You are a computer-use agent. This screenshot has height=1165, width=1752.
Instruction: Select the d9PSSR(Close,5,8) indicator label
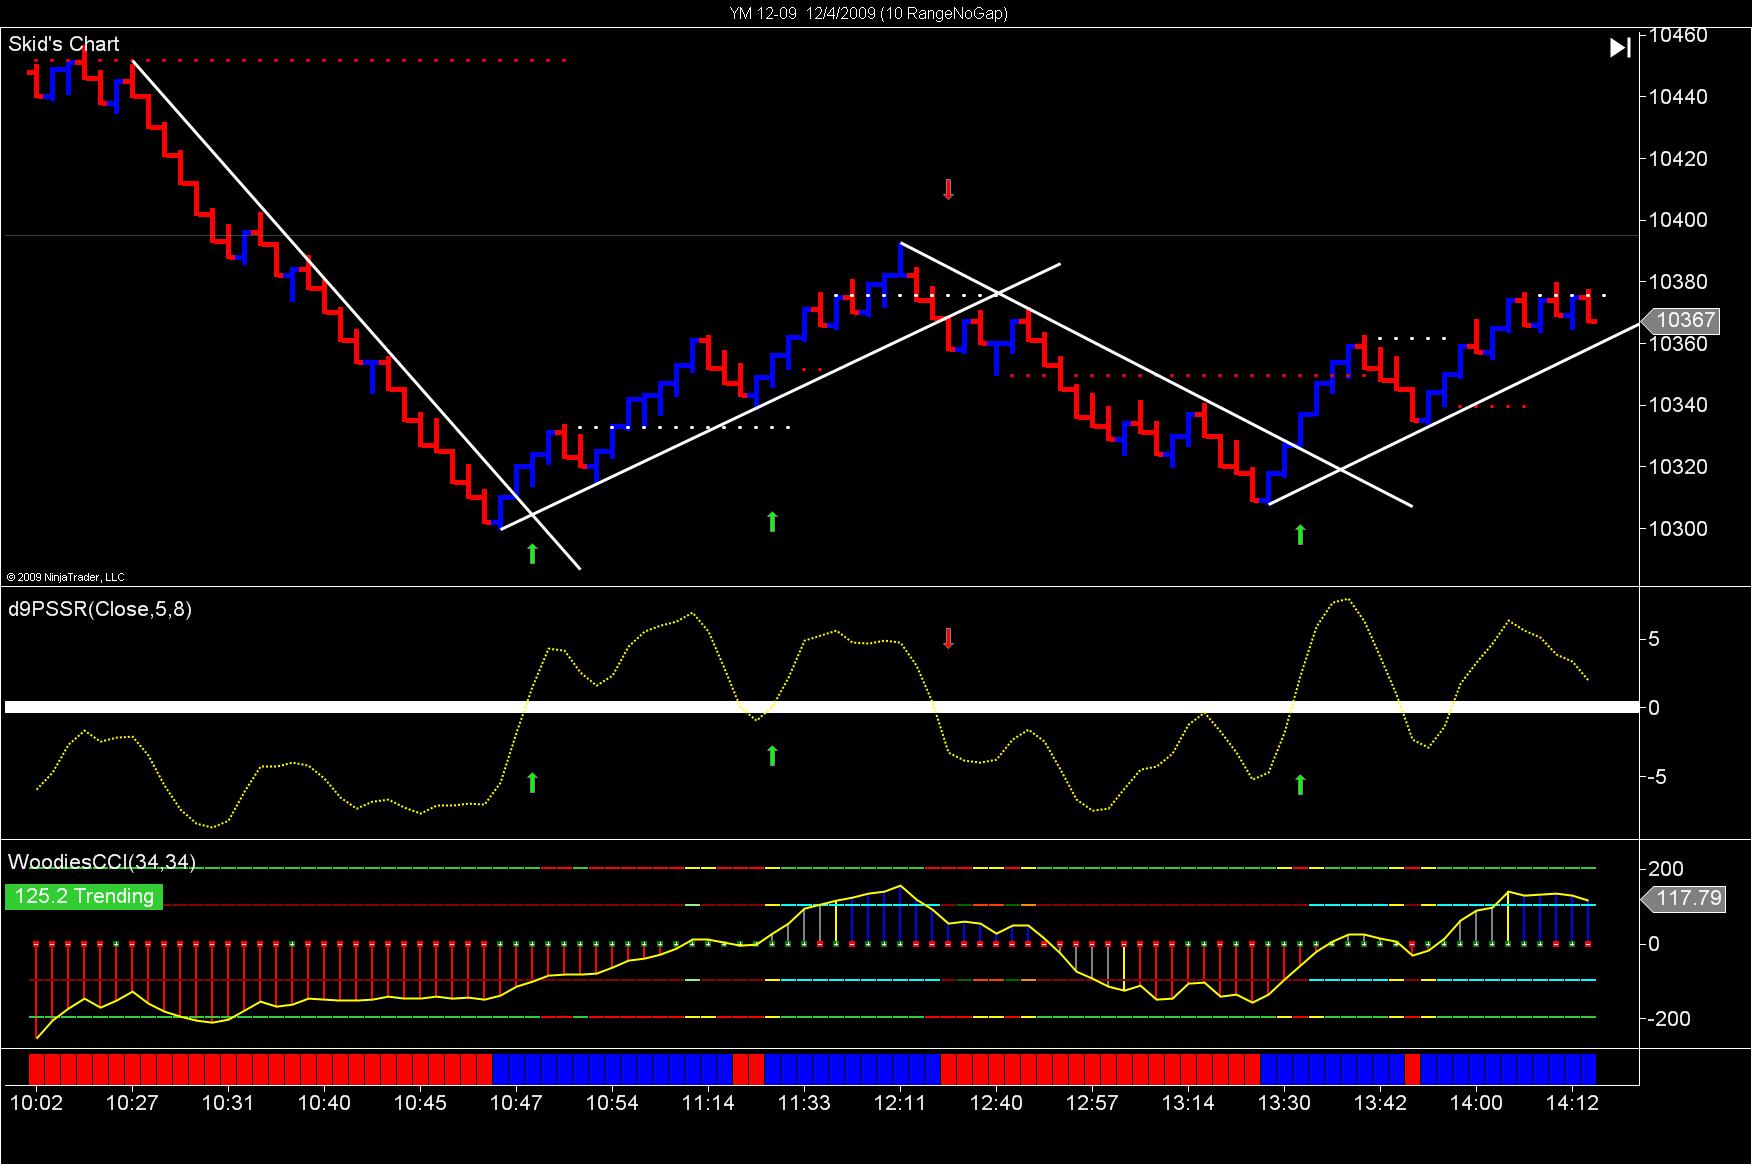pos(100,609)
